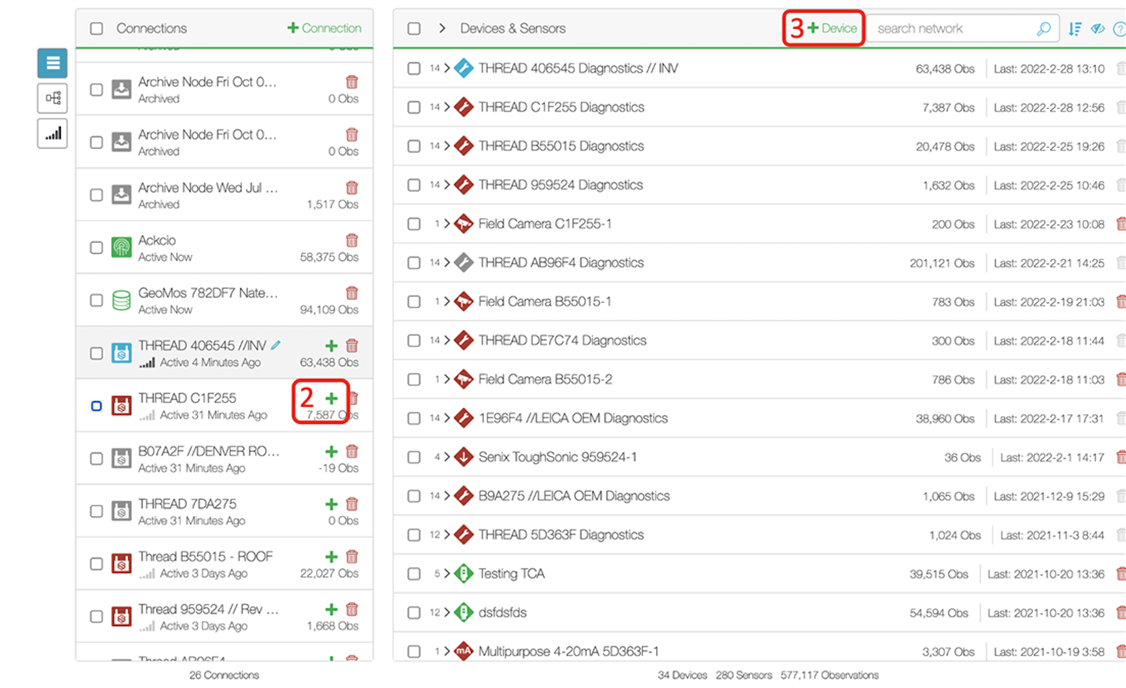Toggle the hidden-eye icon beside search
The height and width of the screenshot is (688, 1126).
click(x=1098, y=29)
